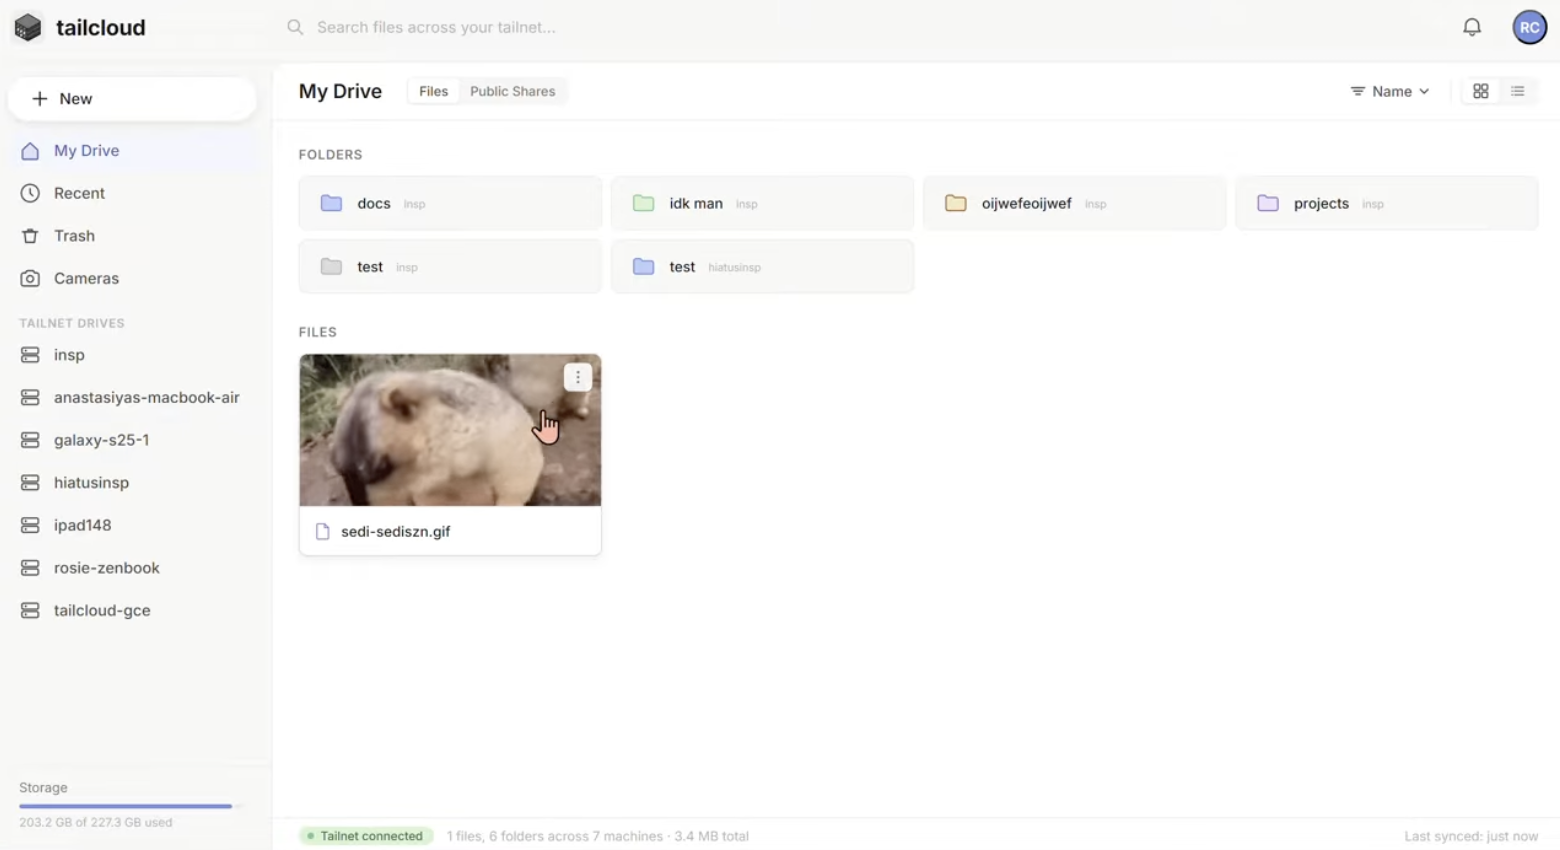
Task: Go to Recent files
Action: tap(79, 193)
